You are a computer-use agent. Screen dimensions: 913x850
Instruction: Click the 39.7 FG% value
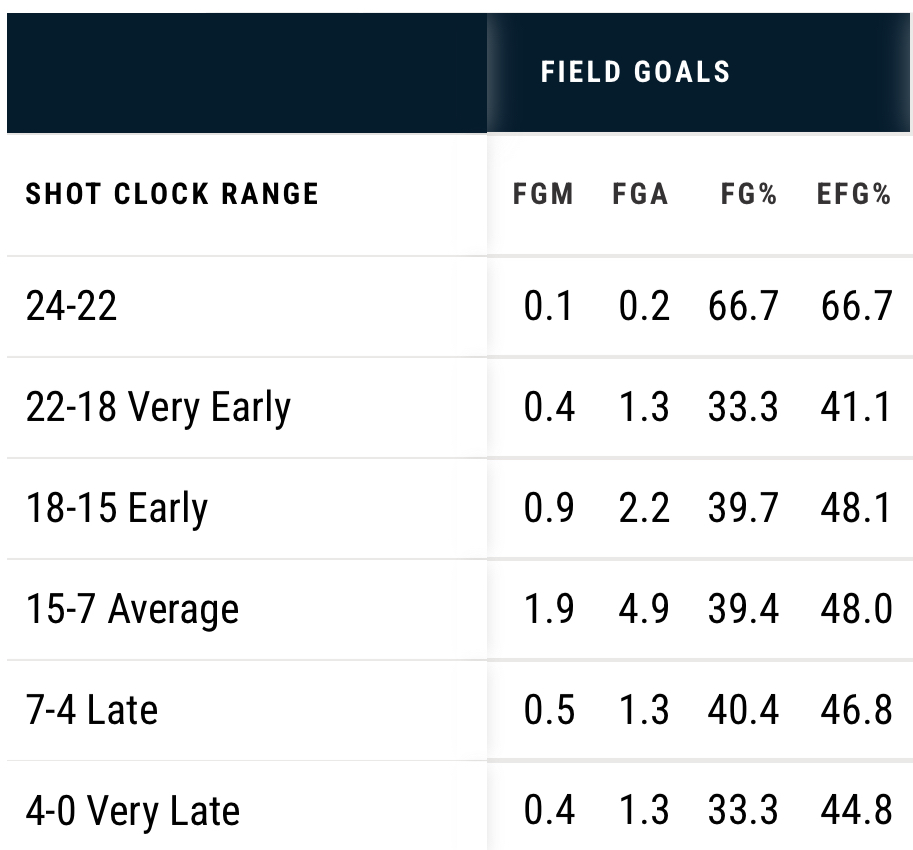tap(743, 508)
